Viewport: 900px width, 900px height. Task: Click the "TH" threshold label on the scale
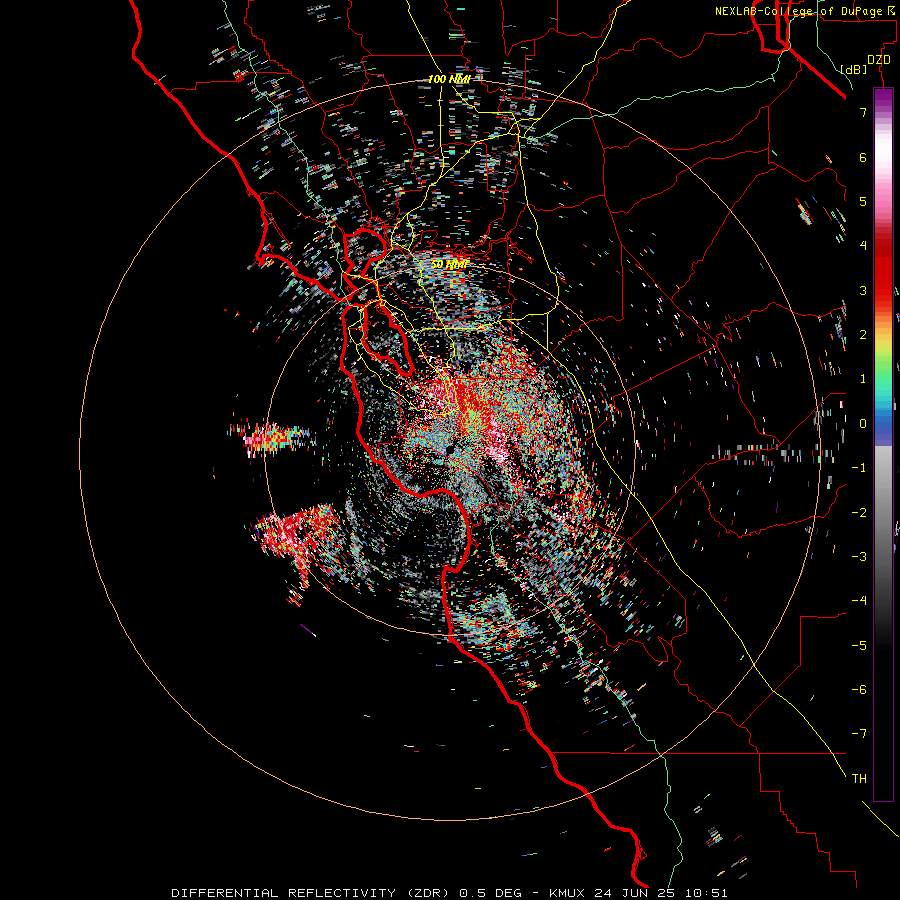859,779
